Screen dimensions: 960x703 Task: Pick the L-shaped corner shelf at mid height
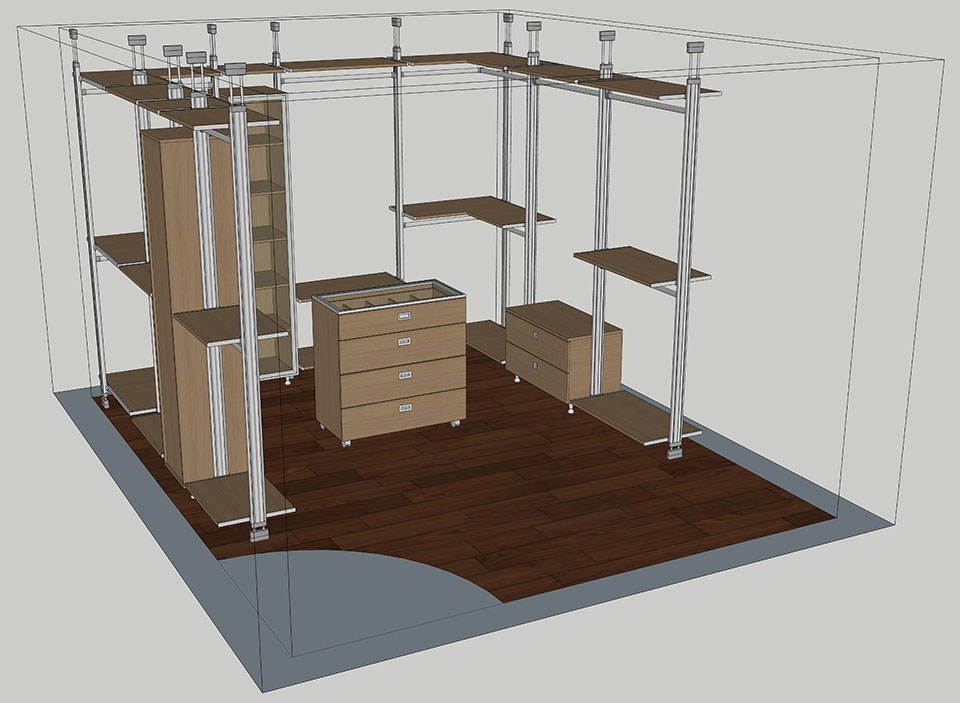pos(472,212)
